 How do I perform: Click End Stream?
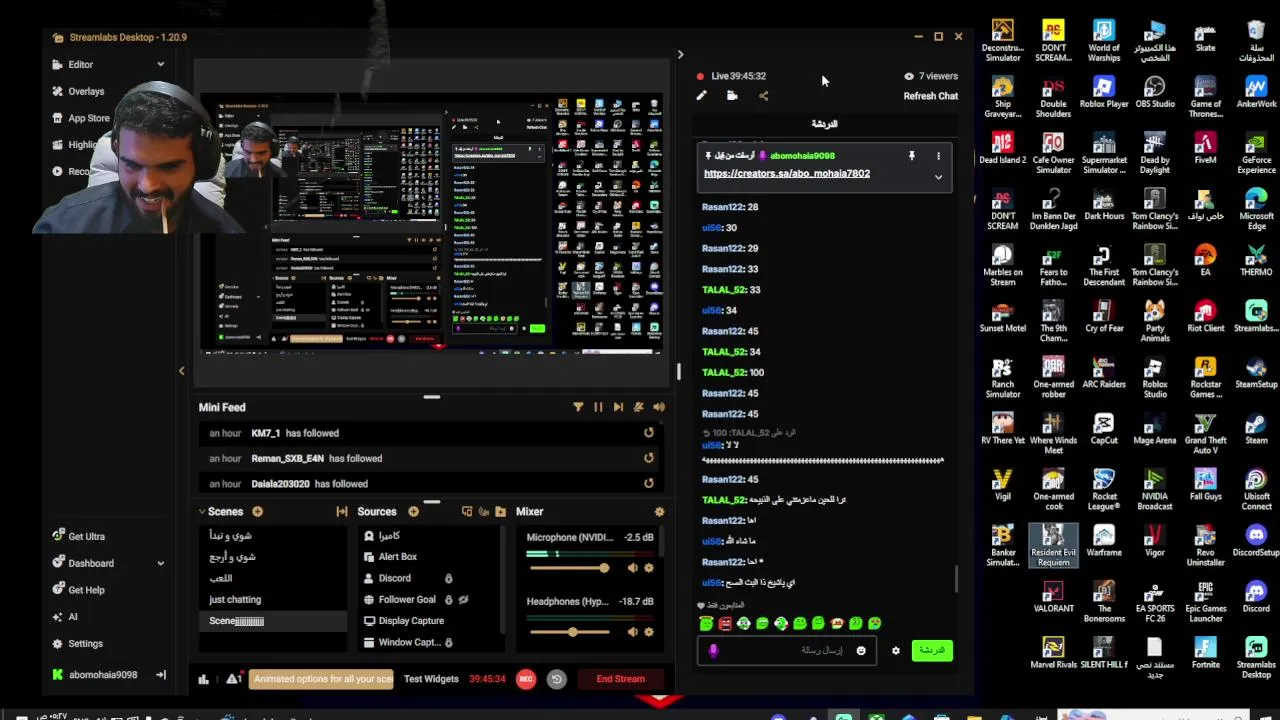(620, 679)
